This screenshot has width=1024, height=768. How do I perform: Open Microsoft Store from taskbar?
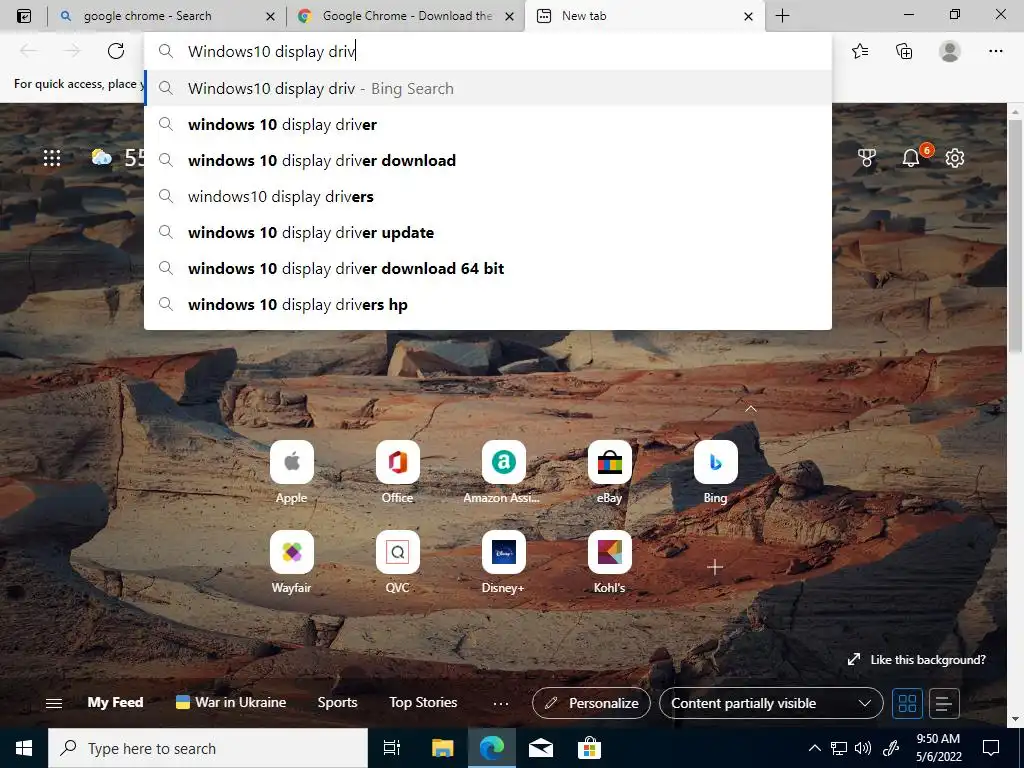tap(589, 748)
